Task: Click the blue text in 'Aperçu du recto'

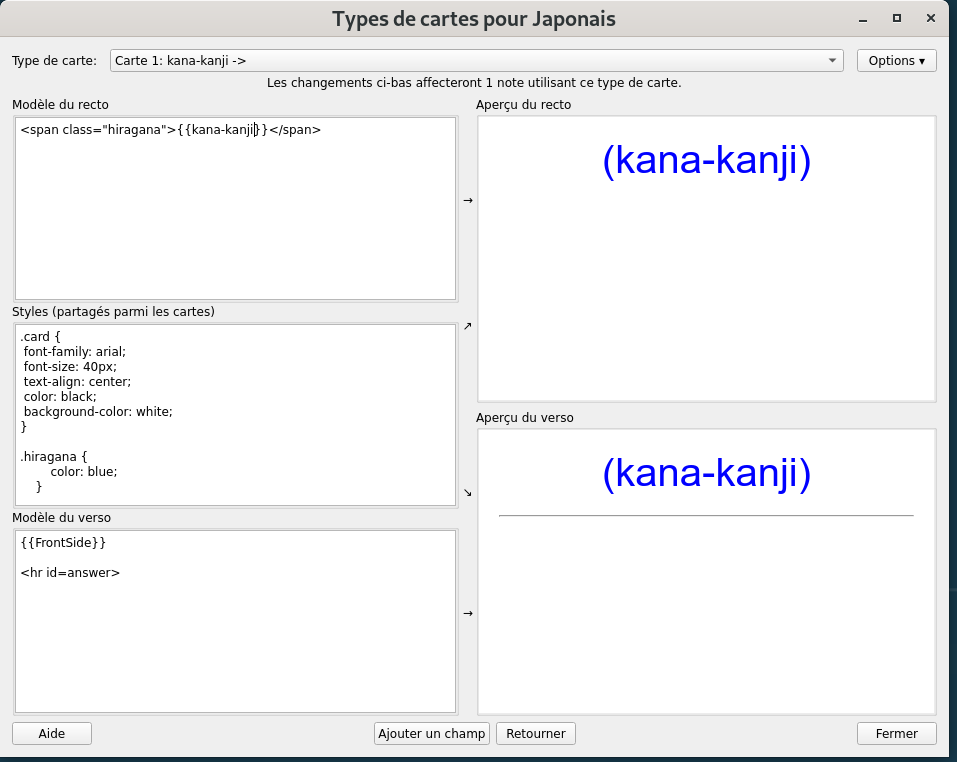Action: point(706,161)
